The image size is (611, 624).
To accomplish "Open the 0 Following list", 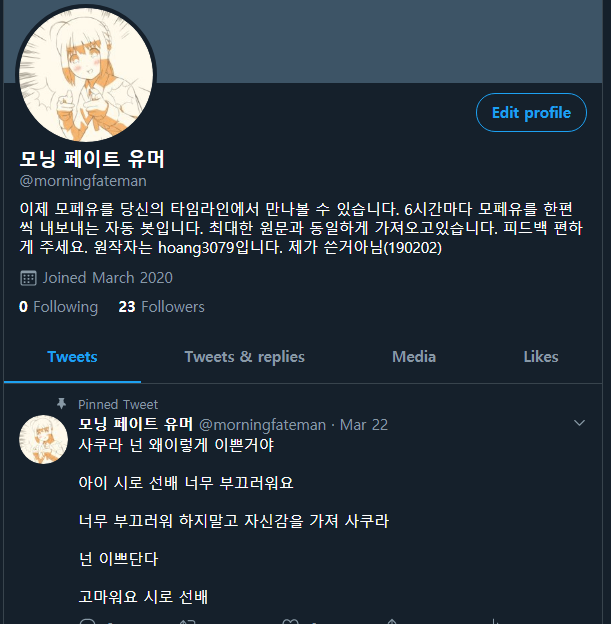I will (x=58, y=307).
